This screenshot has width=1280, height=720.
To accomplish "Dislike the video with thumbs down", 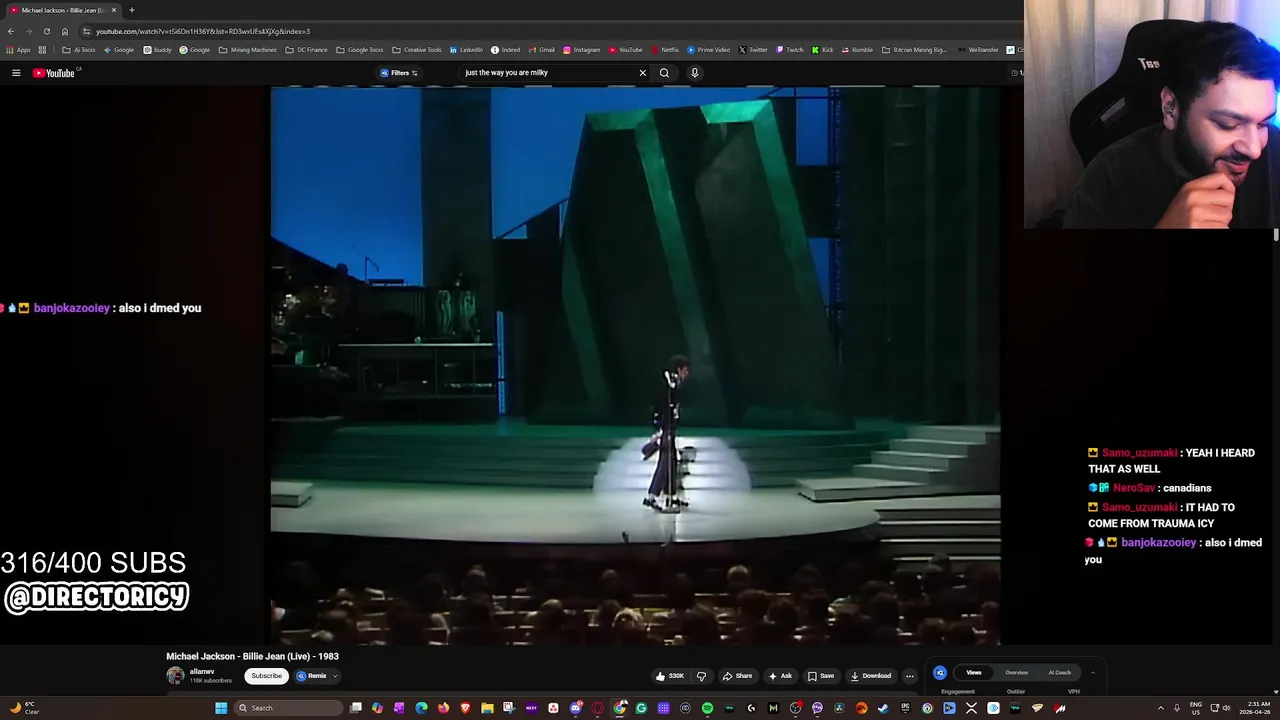I will [701, 676].
